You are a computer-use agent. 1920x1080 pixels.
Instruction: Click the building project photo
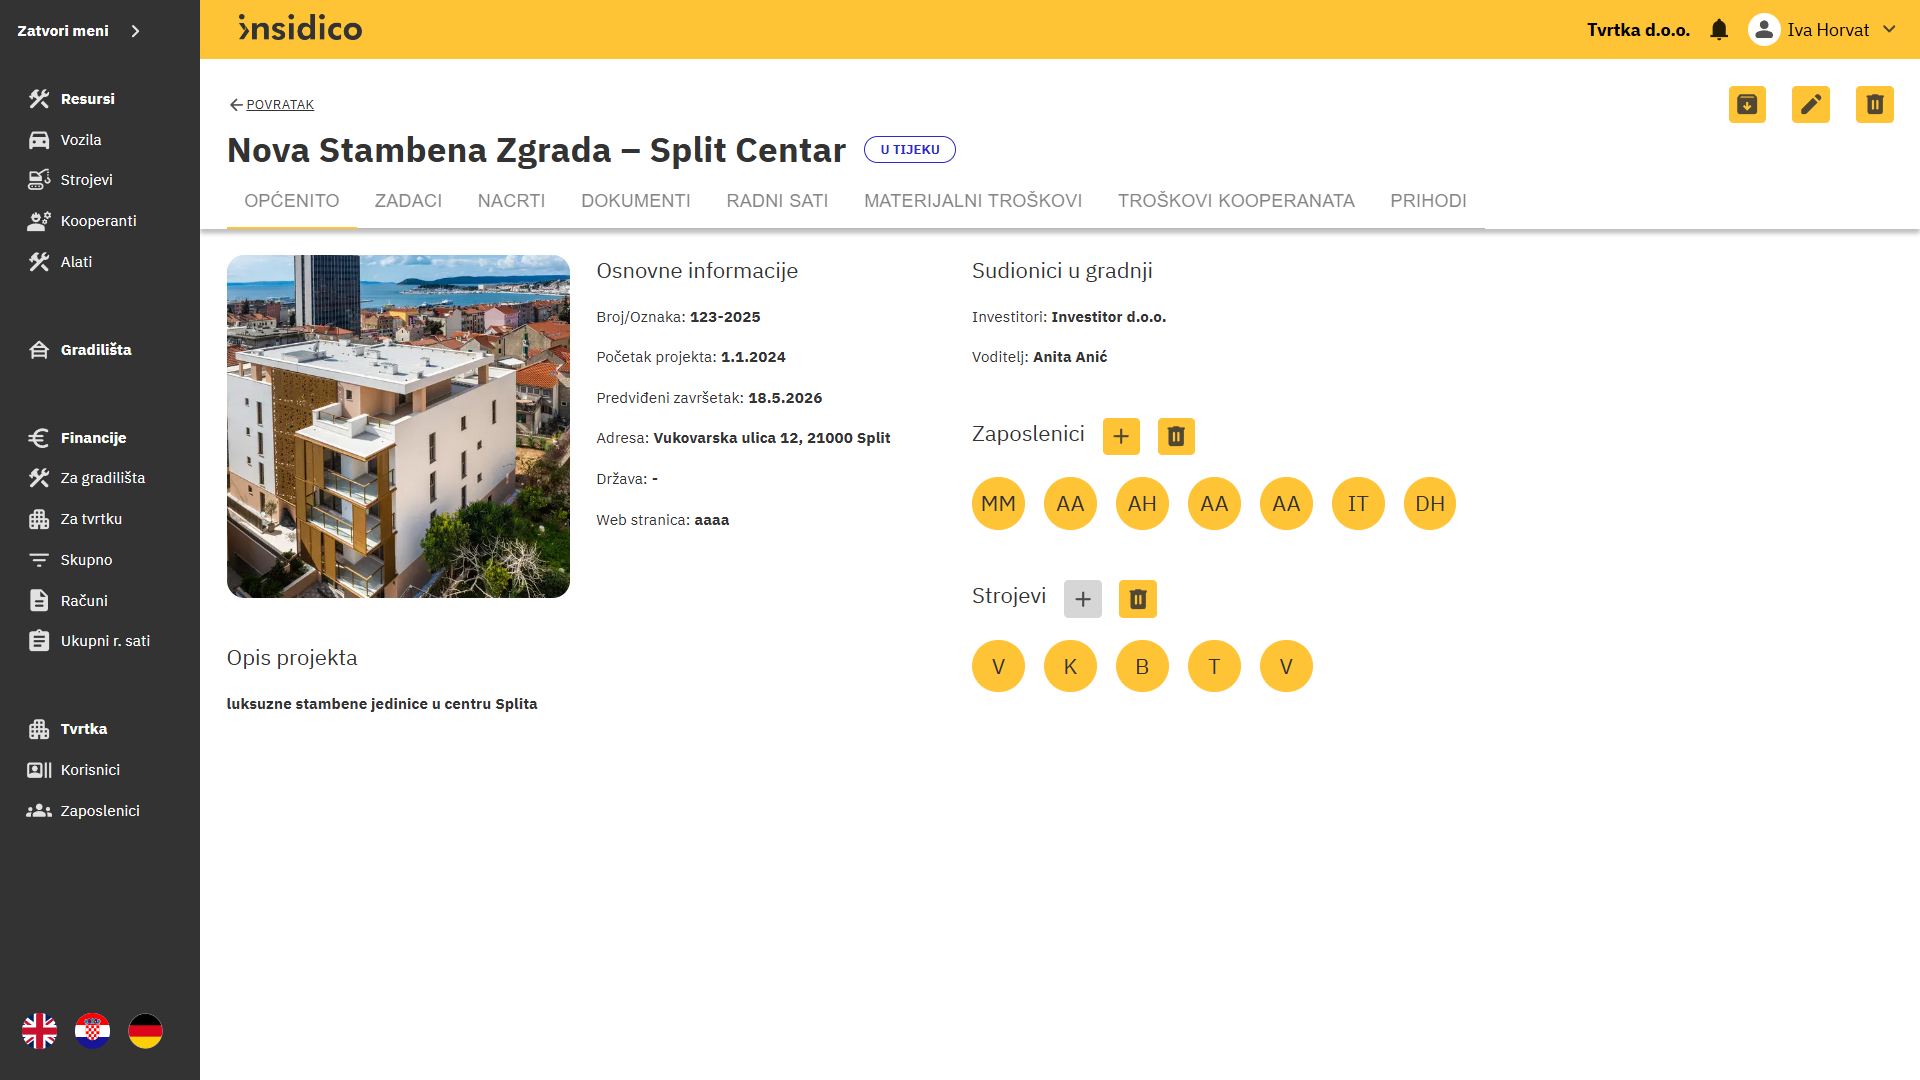click(398, 427)
